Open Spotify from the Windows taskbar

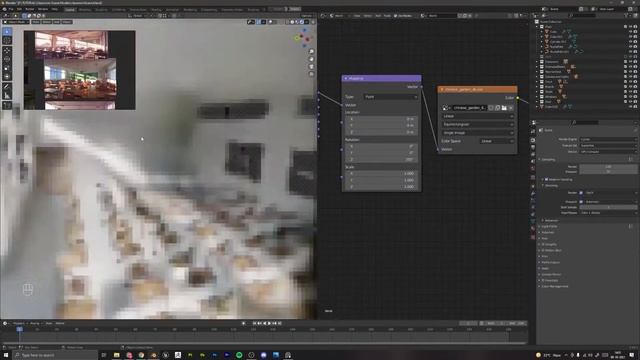click(239, 355)
